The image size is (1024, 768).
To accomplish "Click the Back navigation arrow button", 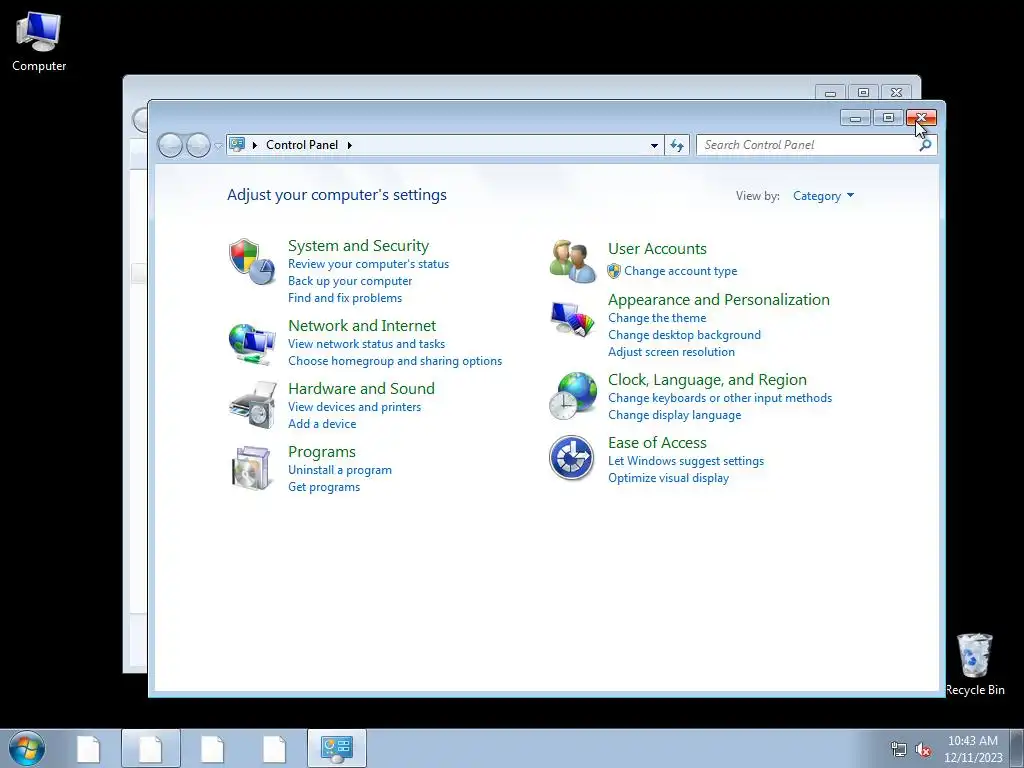I will (x=170, y=145).
